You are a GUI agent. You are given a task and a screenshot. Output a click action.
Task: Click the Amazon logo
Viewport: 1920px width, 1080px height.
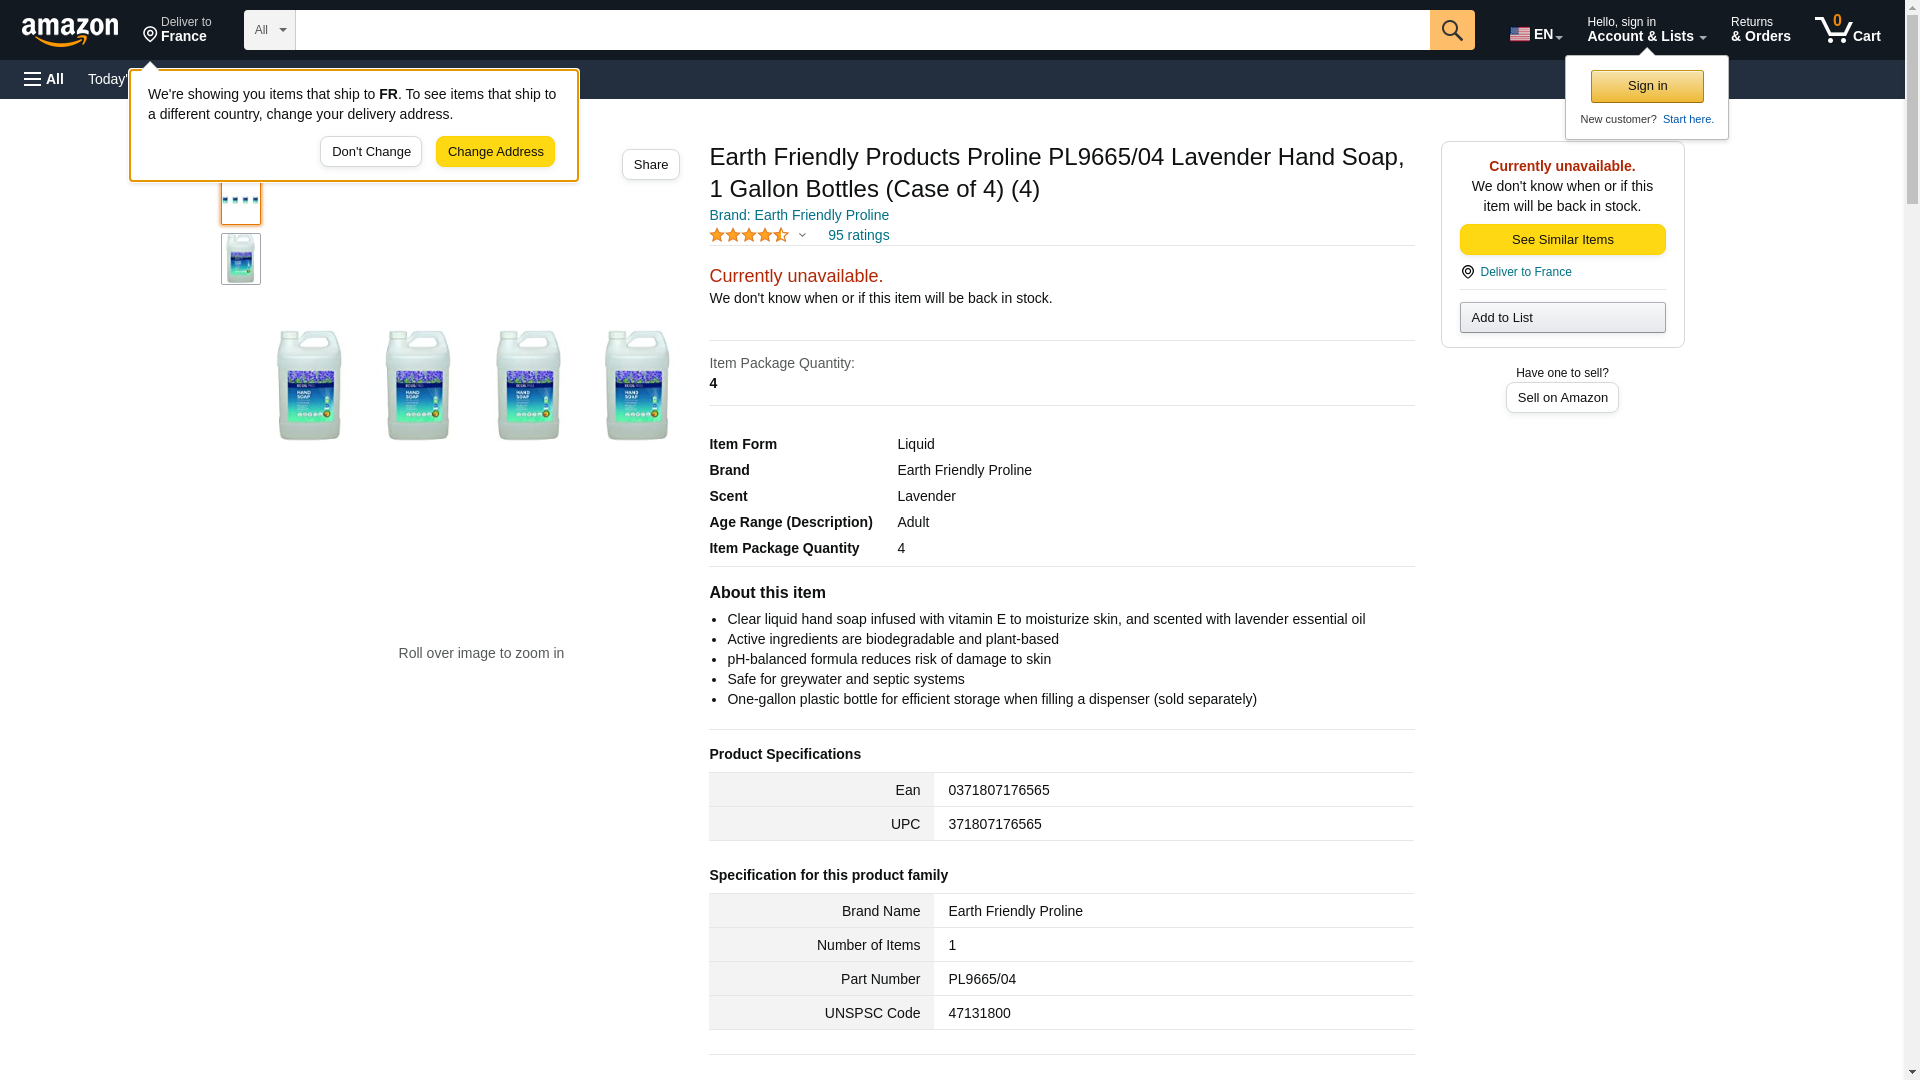pos(70,31)
